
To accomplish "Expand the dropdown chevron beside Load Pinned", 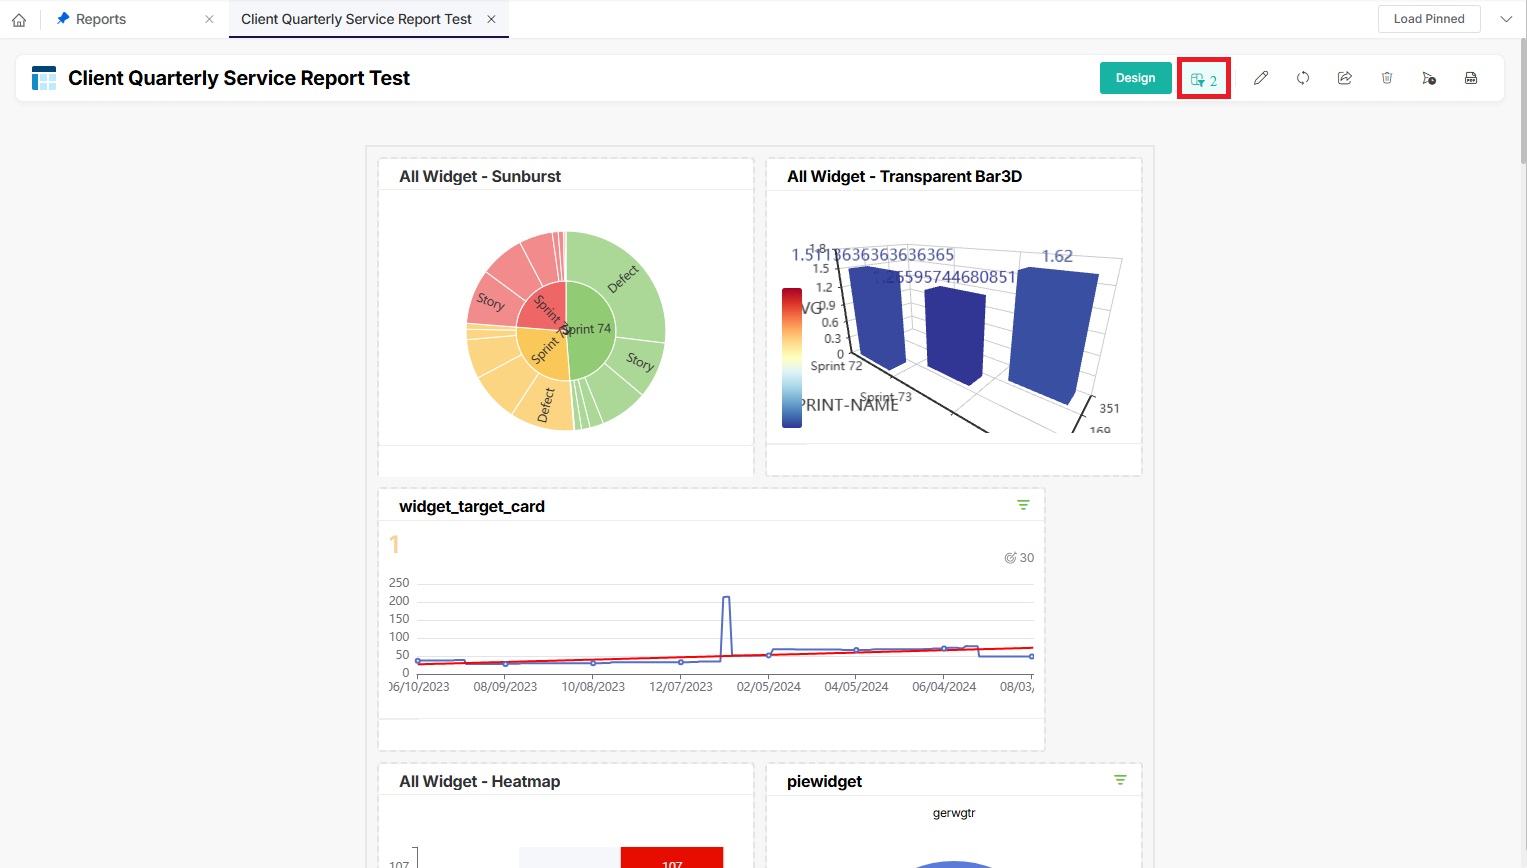I will tap(1506, 19).
